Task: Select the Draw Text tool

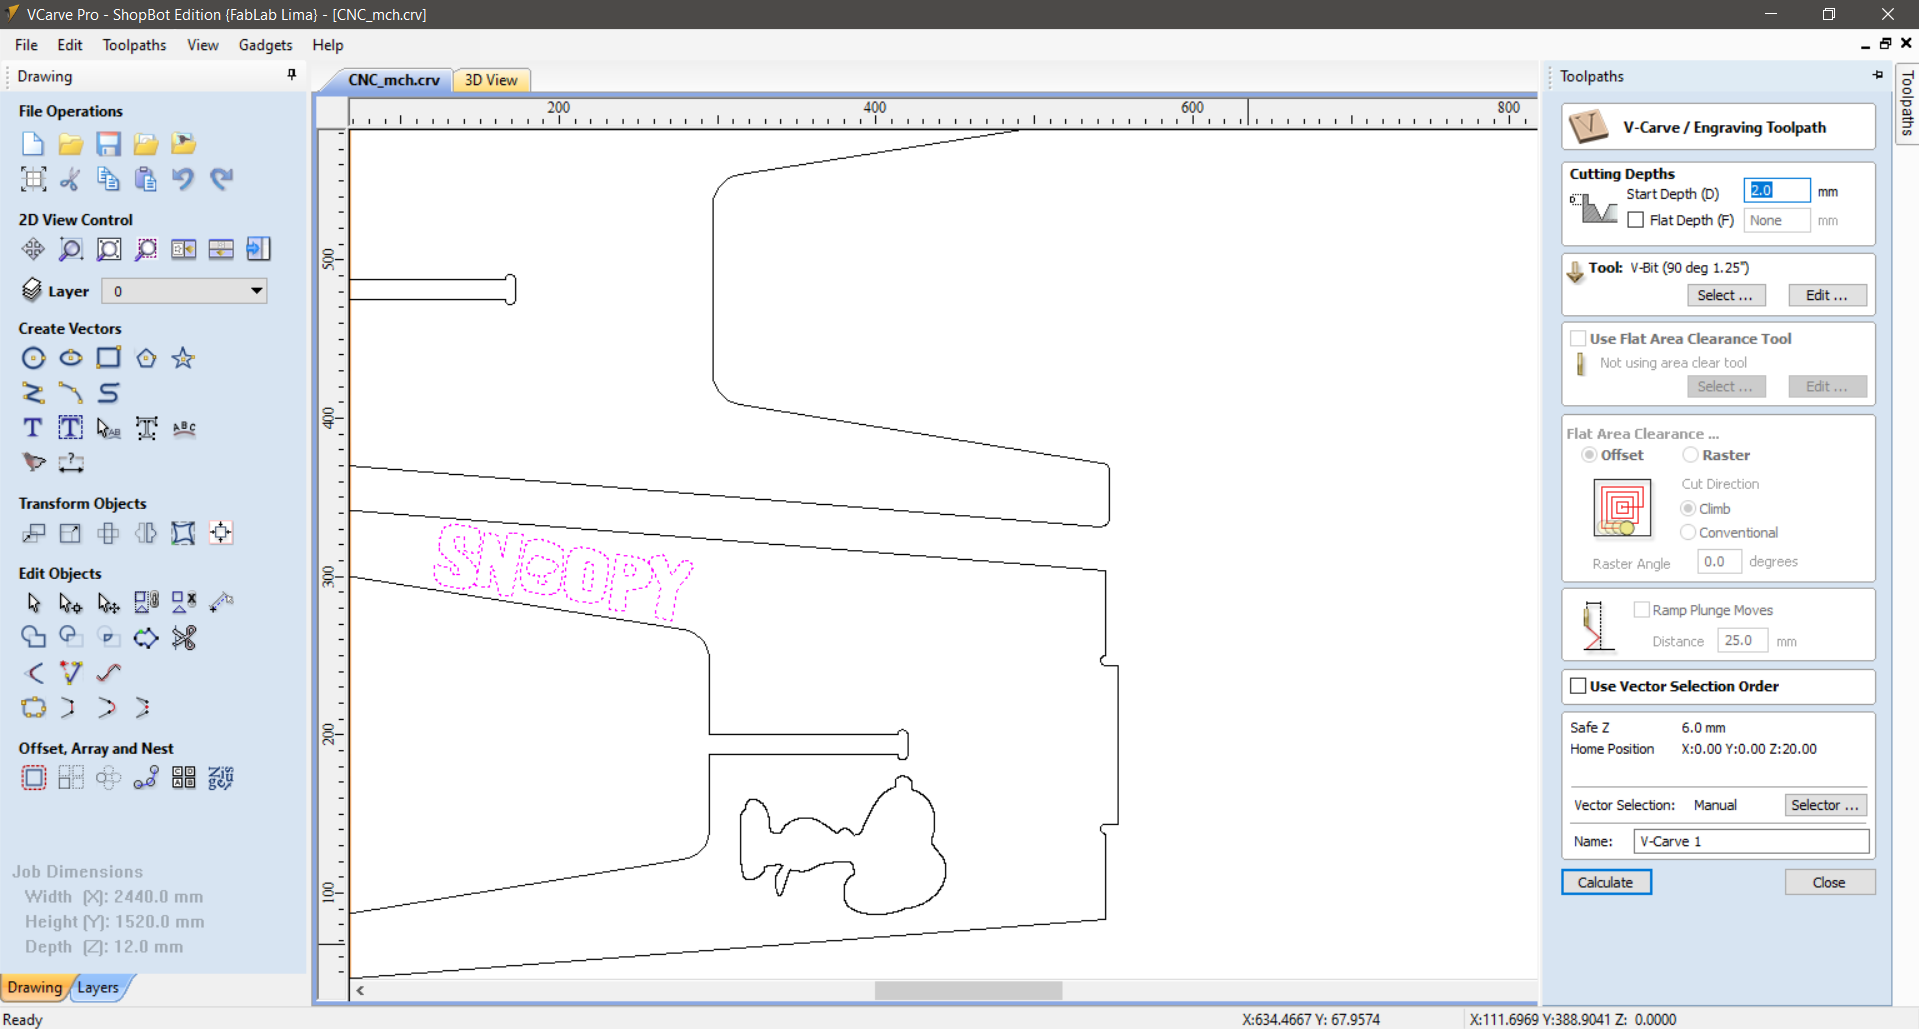Action: tap(33, 428)
